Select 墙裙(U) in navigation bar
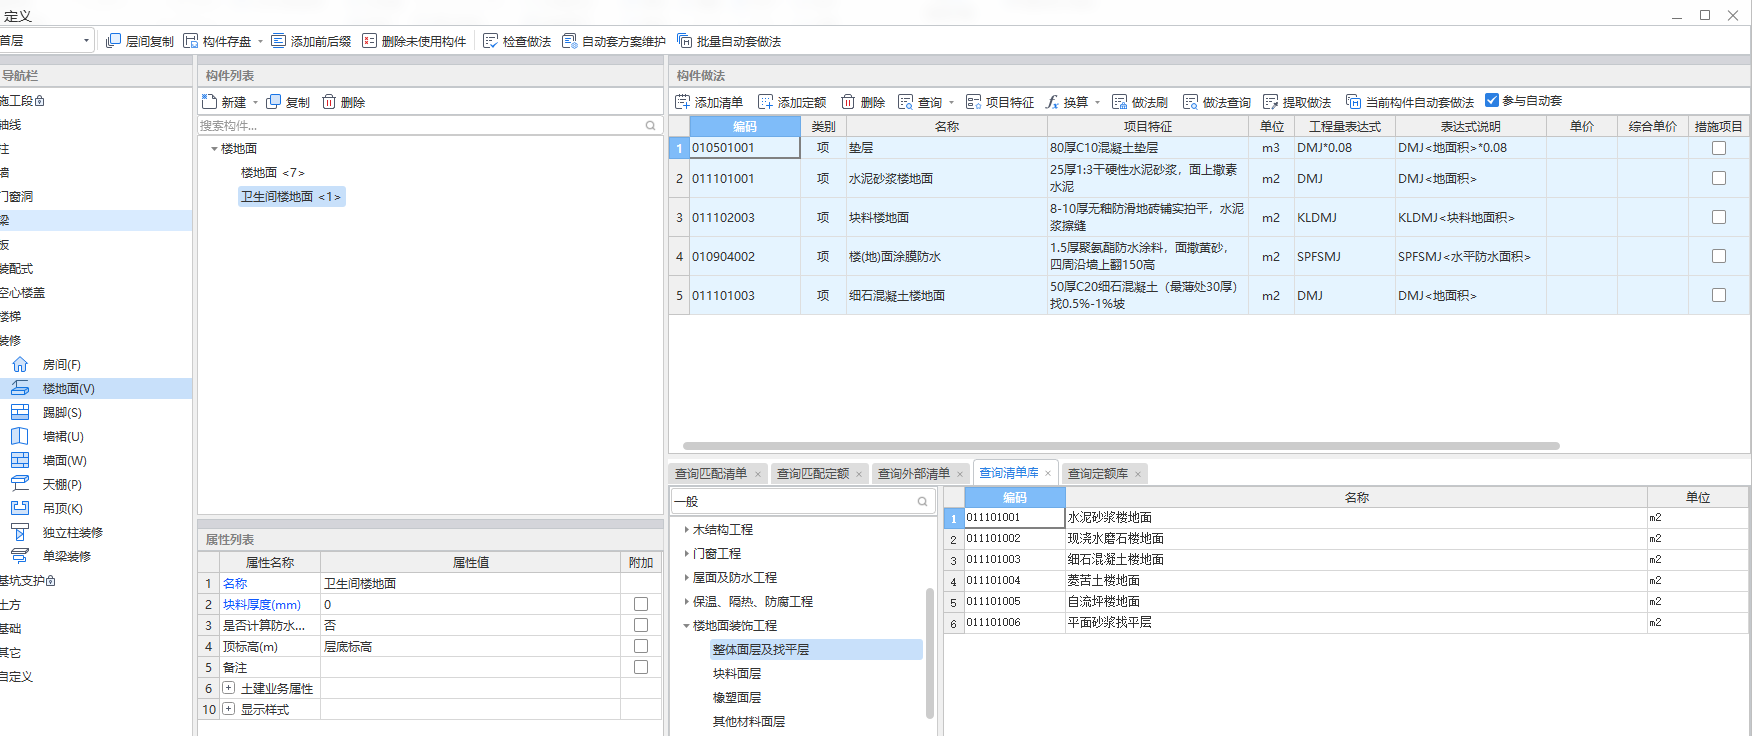This screenshot has width=1752, height=736. pos(63,437)
